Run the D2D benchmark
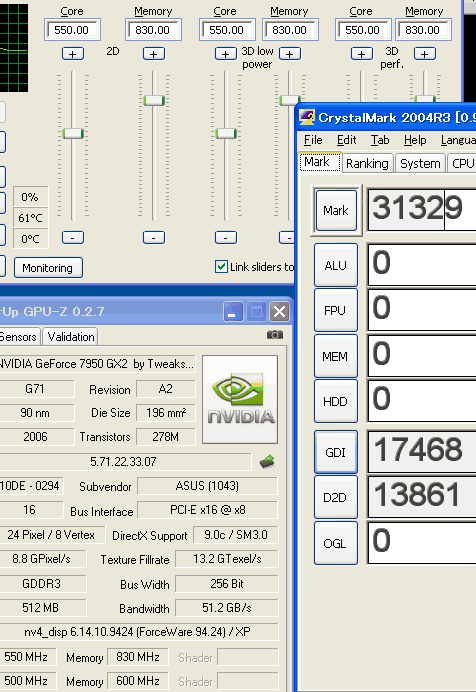This screenshot has height=692, width=476. click(336, 497)
